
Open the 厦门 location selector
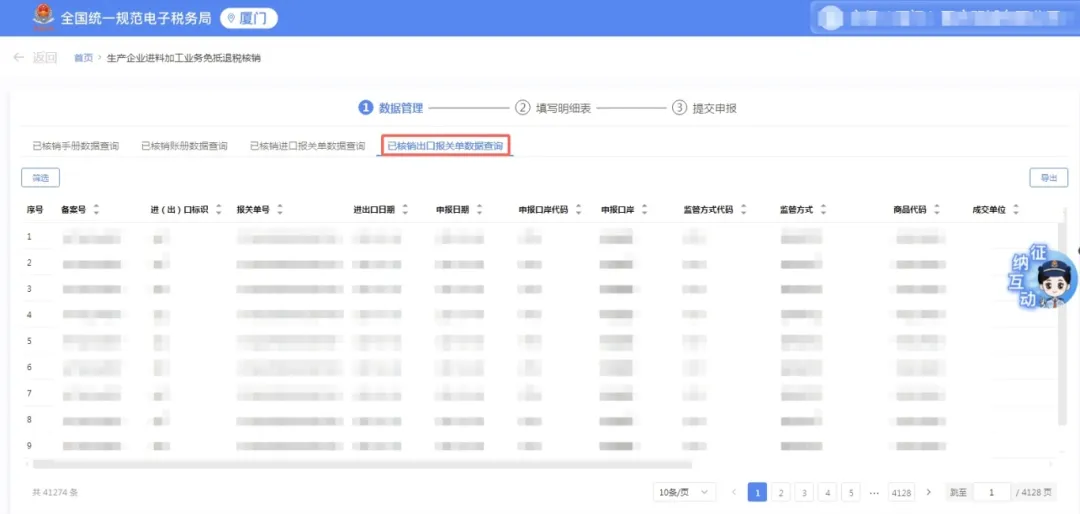pos(249,19)
